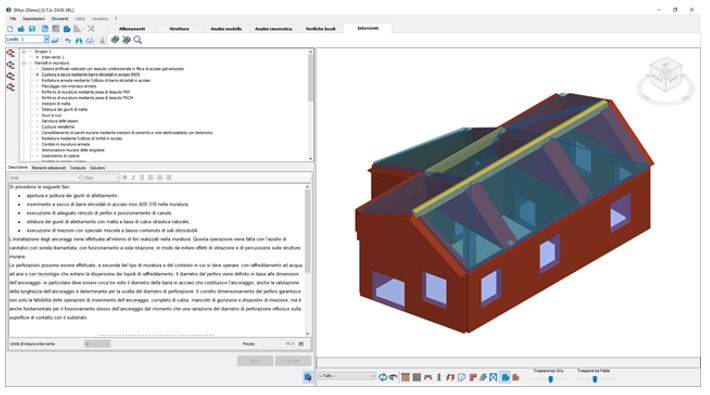Click the Undo arrow icon

[68, 40]
